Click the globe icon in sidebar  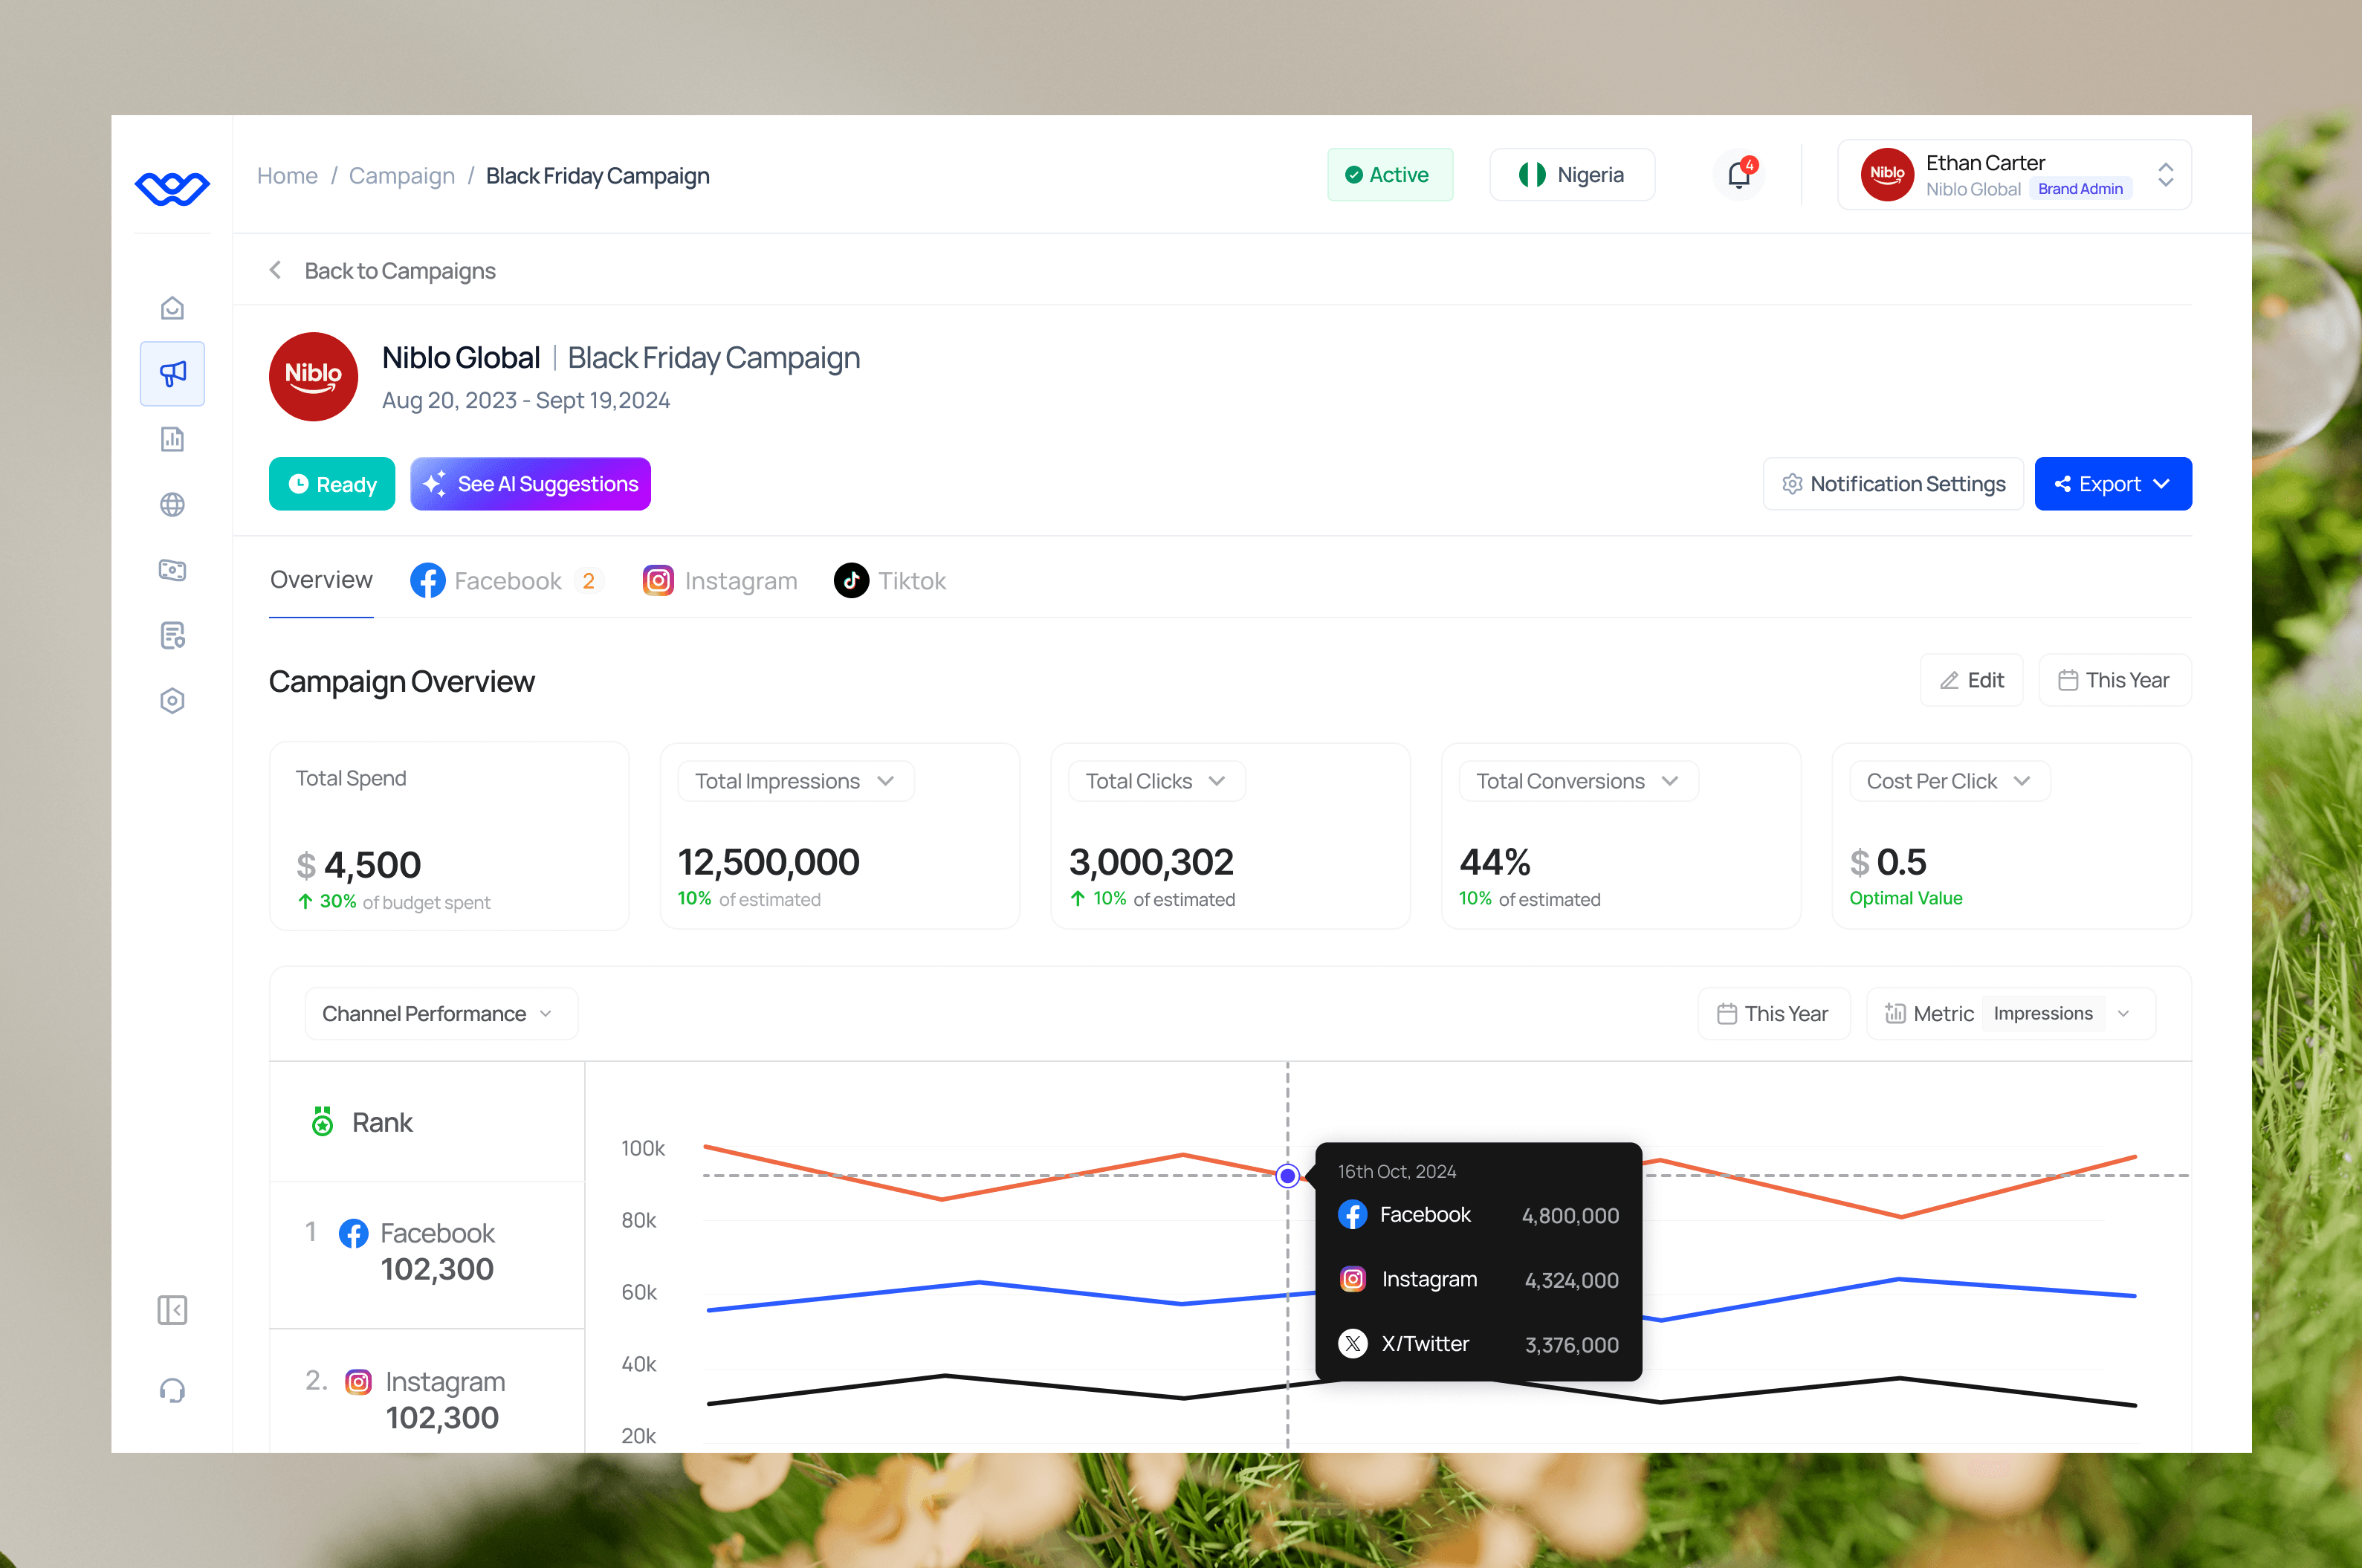click(x=172, y=504)
